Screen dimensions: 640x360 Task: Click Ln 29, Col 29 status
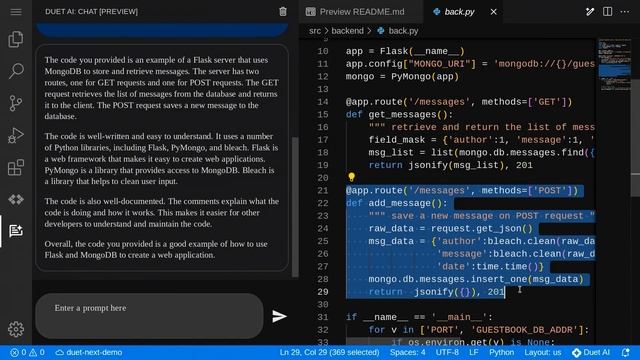(x=329, y=352)
